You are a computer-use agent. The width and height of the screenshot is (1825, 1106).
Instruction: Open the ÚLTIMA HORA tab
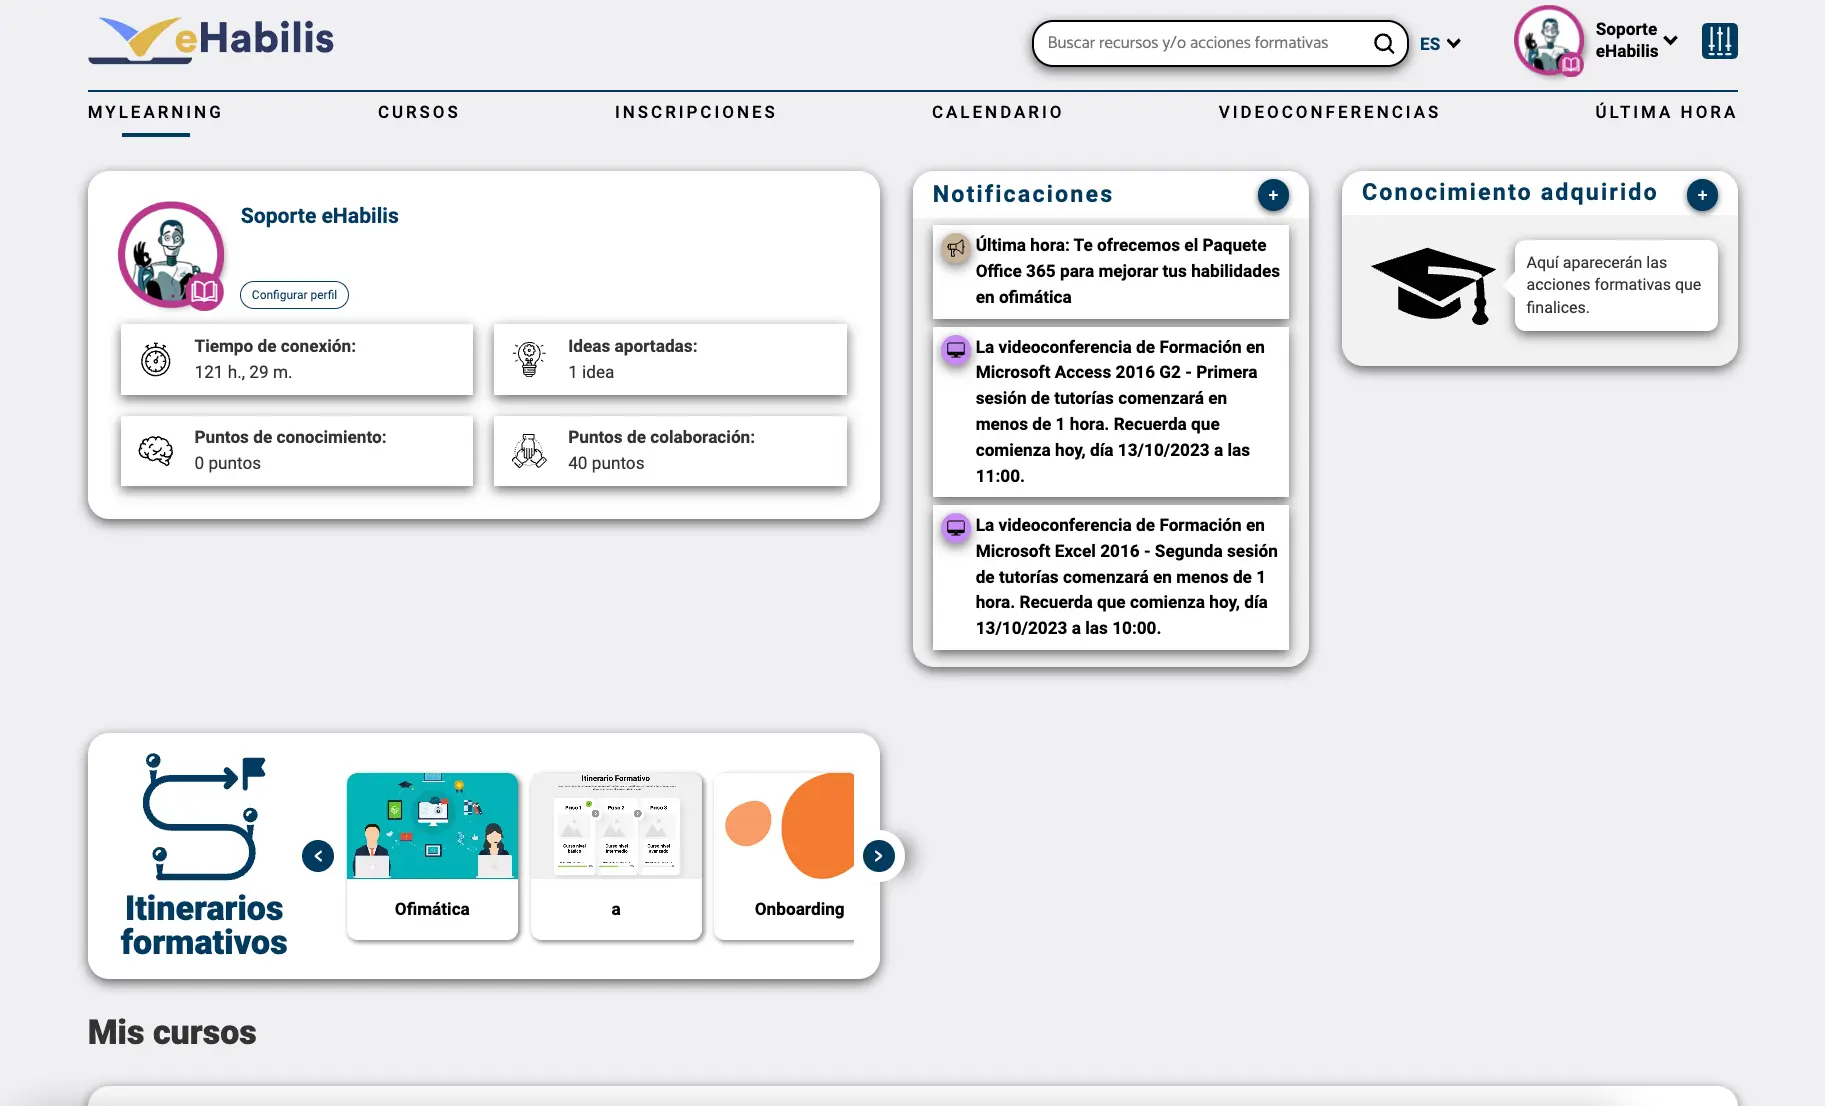click(x=1666, y=112)
